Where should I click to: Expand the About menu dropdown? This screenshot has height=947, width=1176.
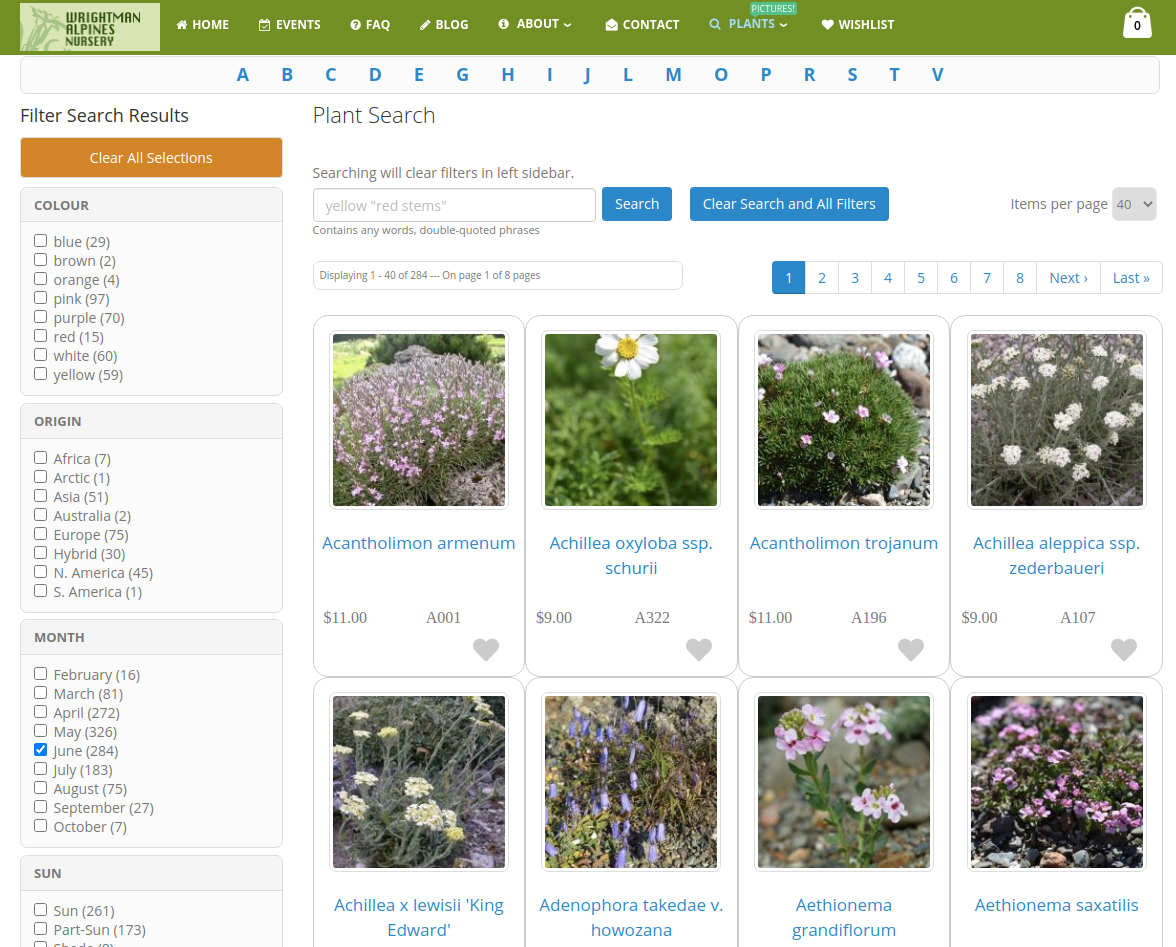click(x=536, y=24)
